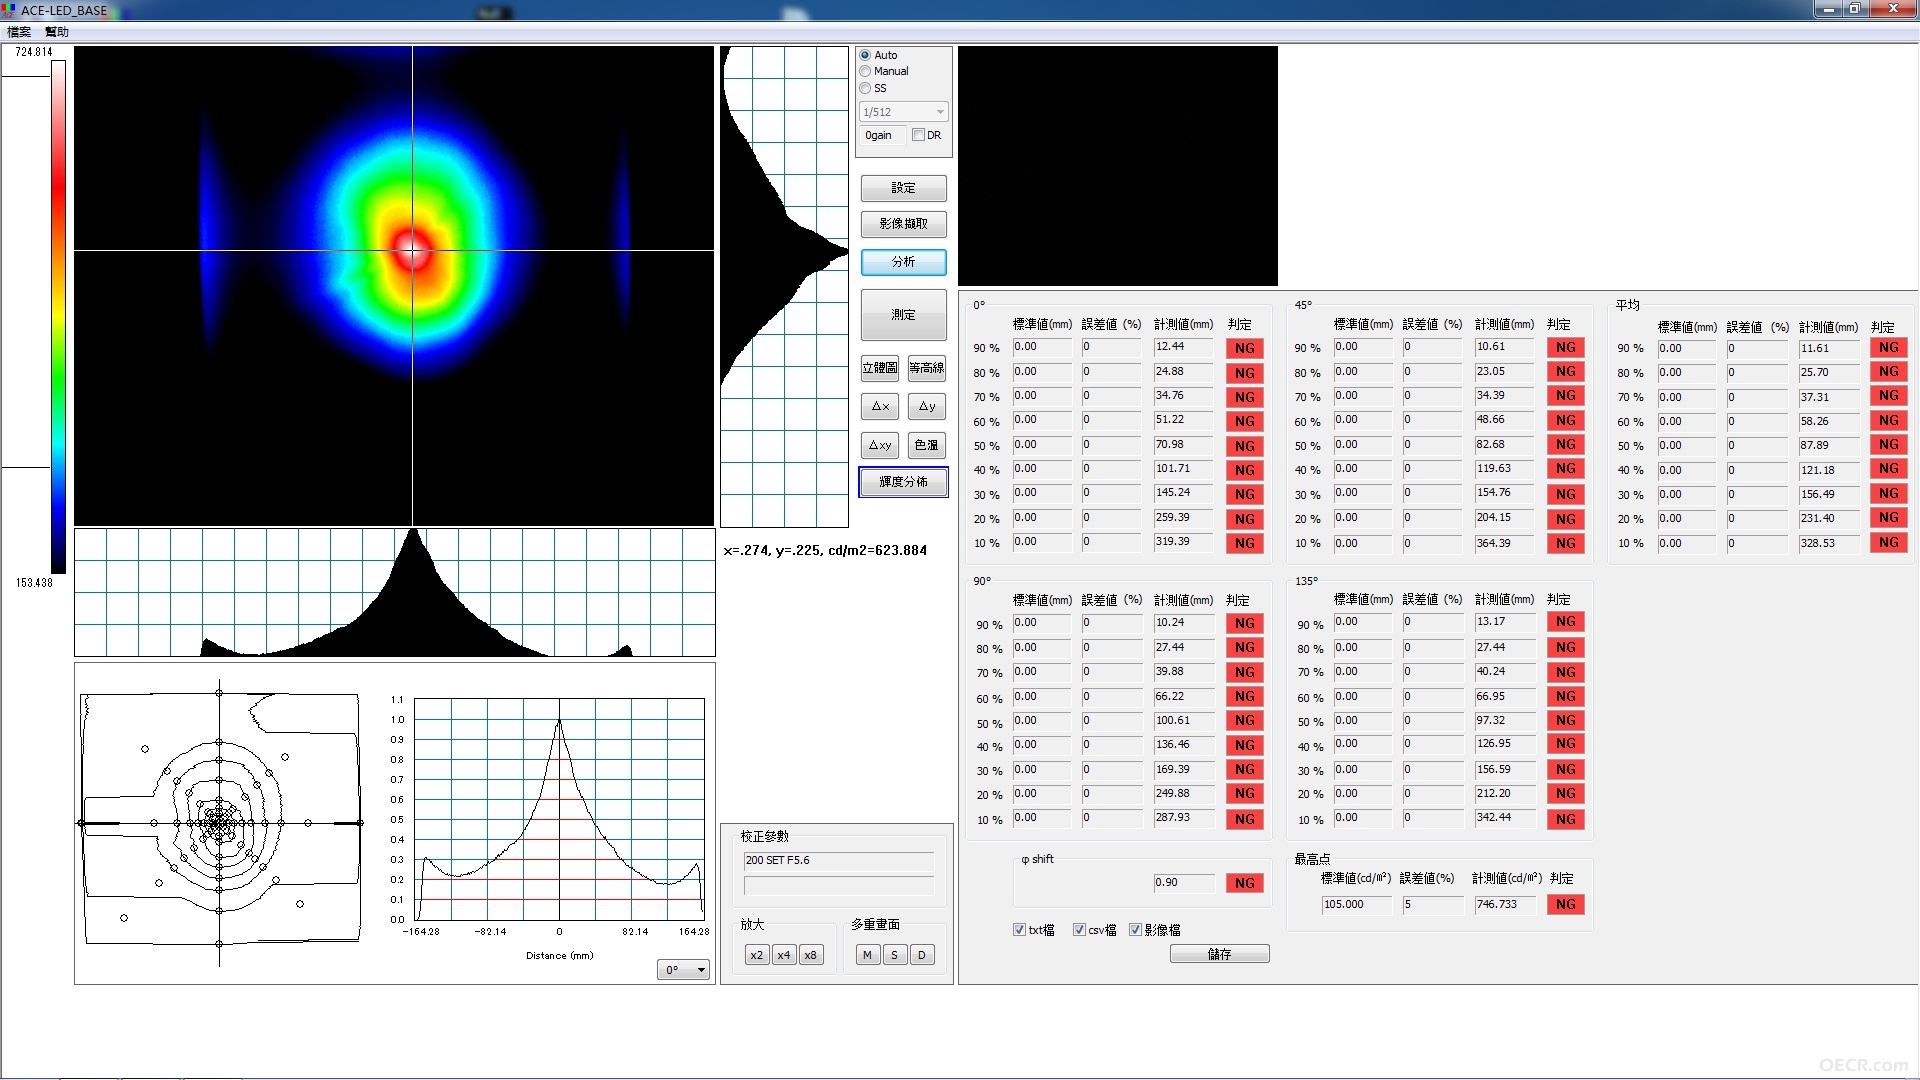Click the 儲存 save button

(x=1220, y=955)
